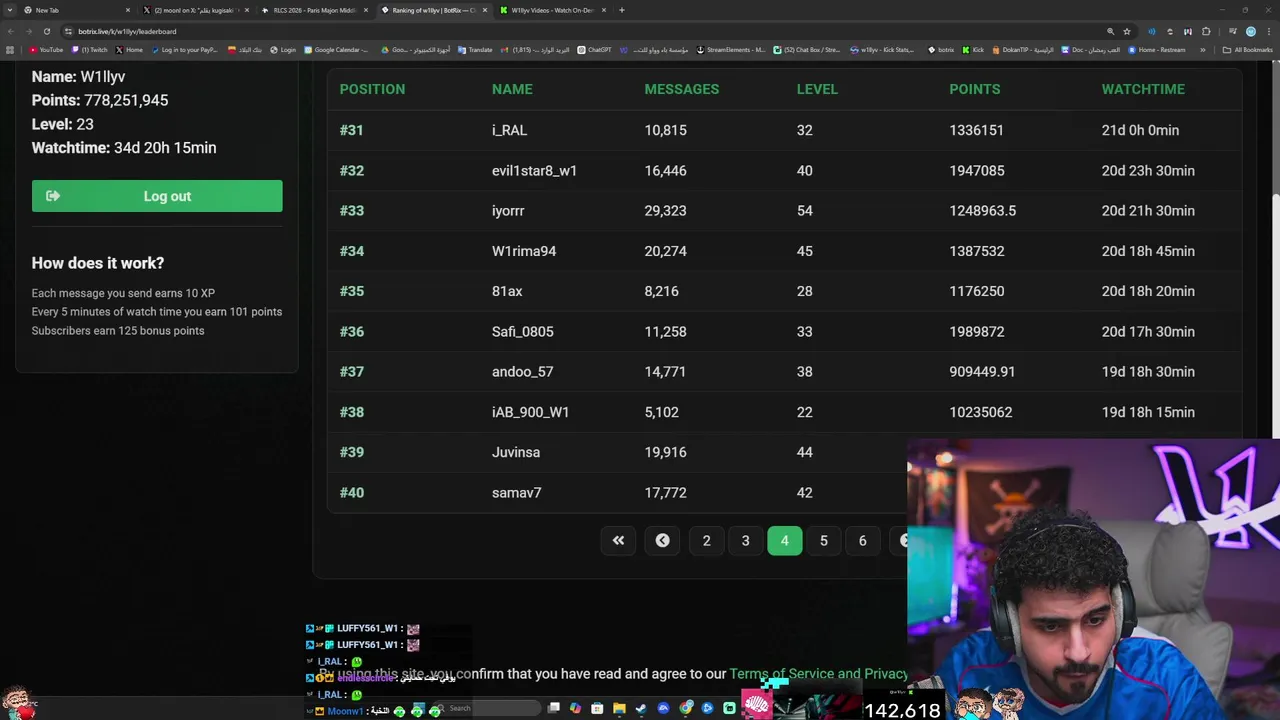Switch to the New Tab tab
This screenshot has width=1280, height=720.
pos(77,10)
